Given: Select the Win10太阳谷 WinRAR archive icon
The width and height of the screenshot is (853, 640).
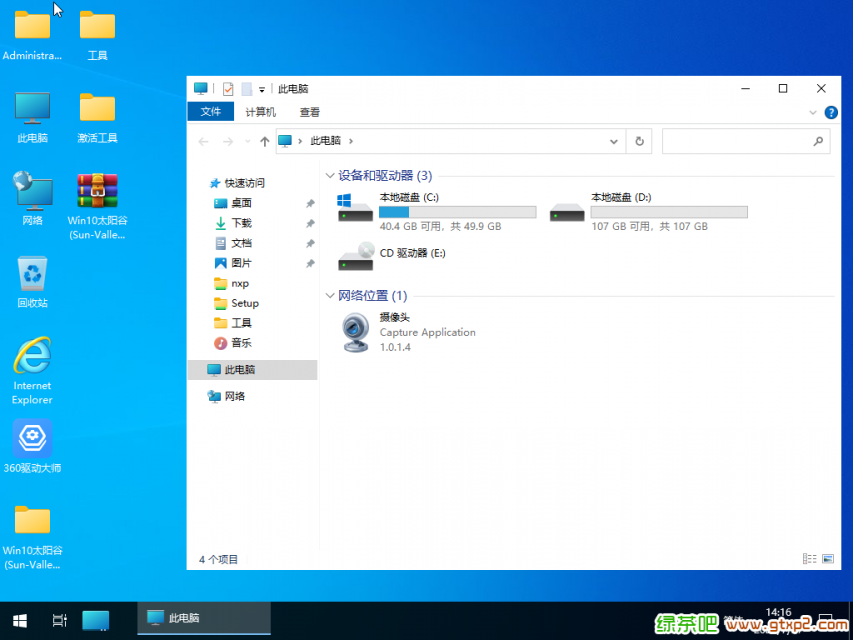Looking at the screenshot, I should point(97,206).
